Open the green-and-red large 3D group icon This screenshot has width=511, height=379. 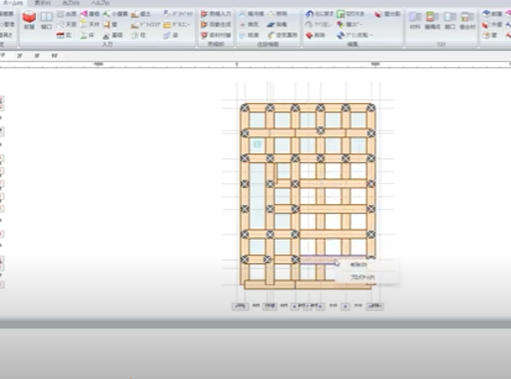pos(432,17)
